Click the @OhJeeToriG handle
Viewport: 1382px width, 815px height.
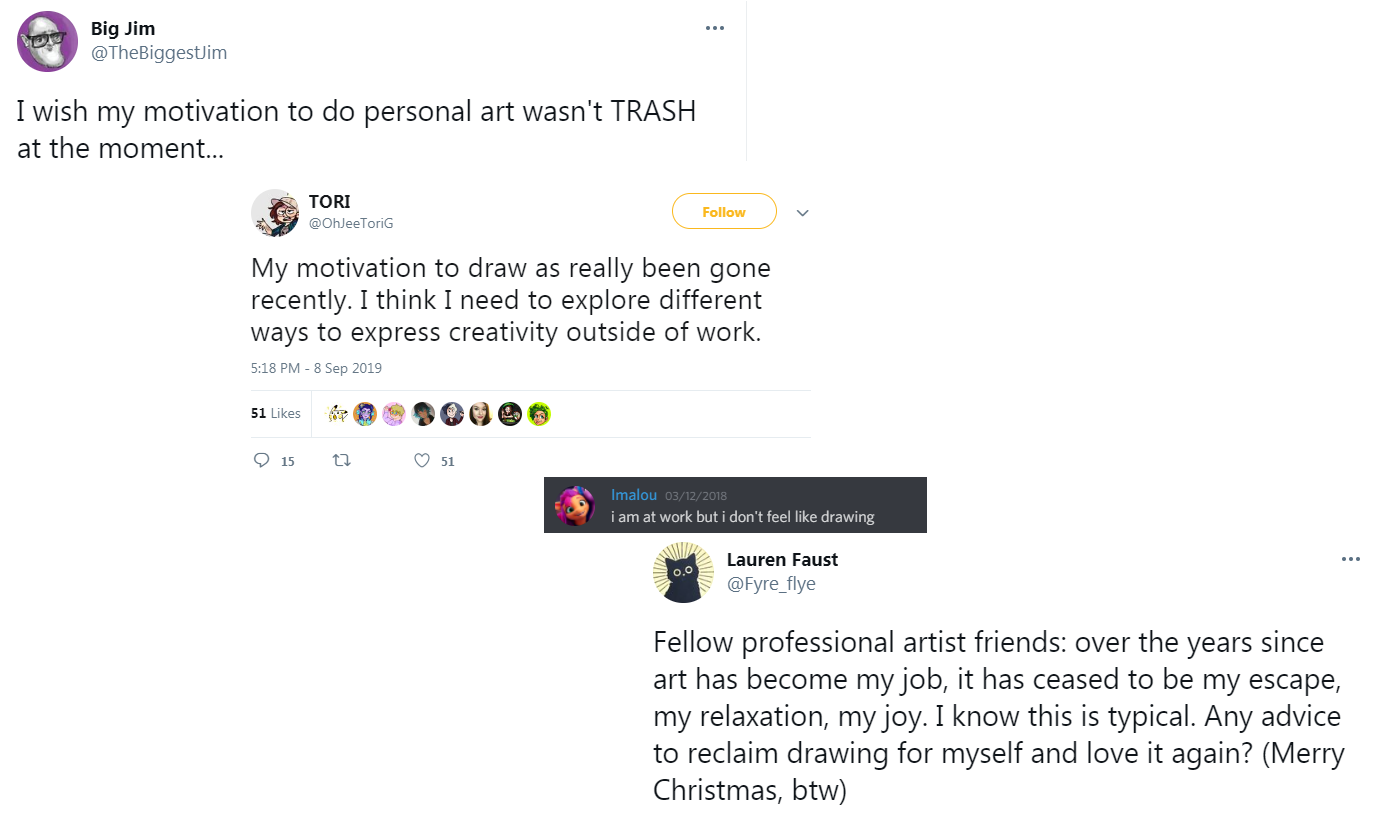(x=351, y=223)
